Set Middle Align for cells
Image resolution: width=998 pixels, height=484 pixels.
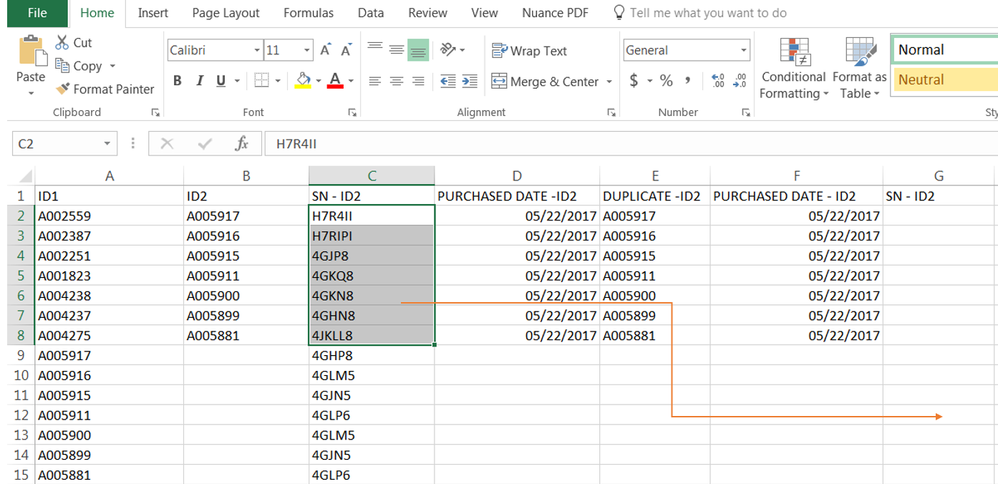[397, 50]
